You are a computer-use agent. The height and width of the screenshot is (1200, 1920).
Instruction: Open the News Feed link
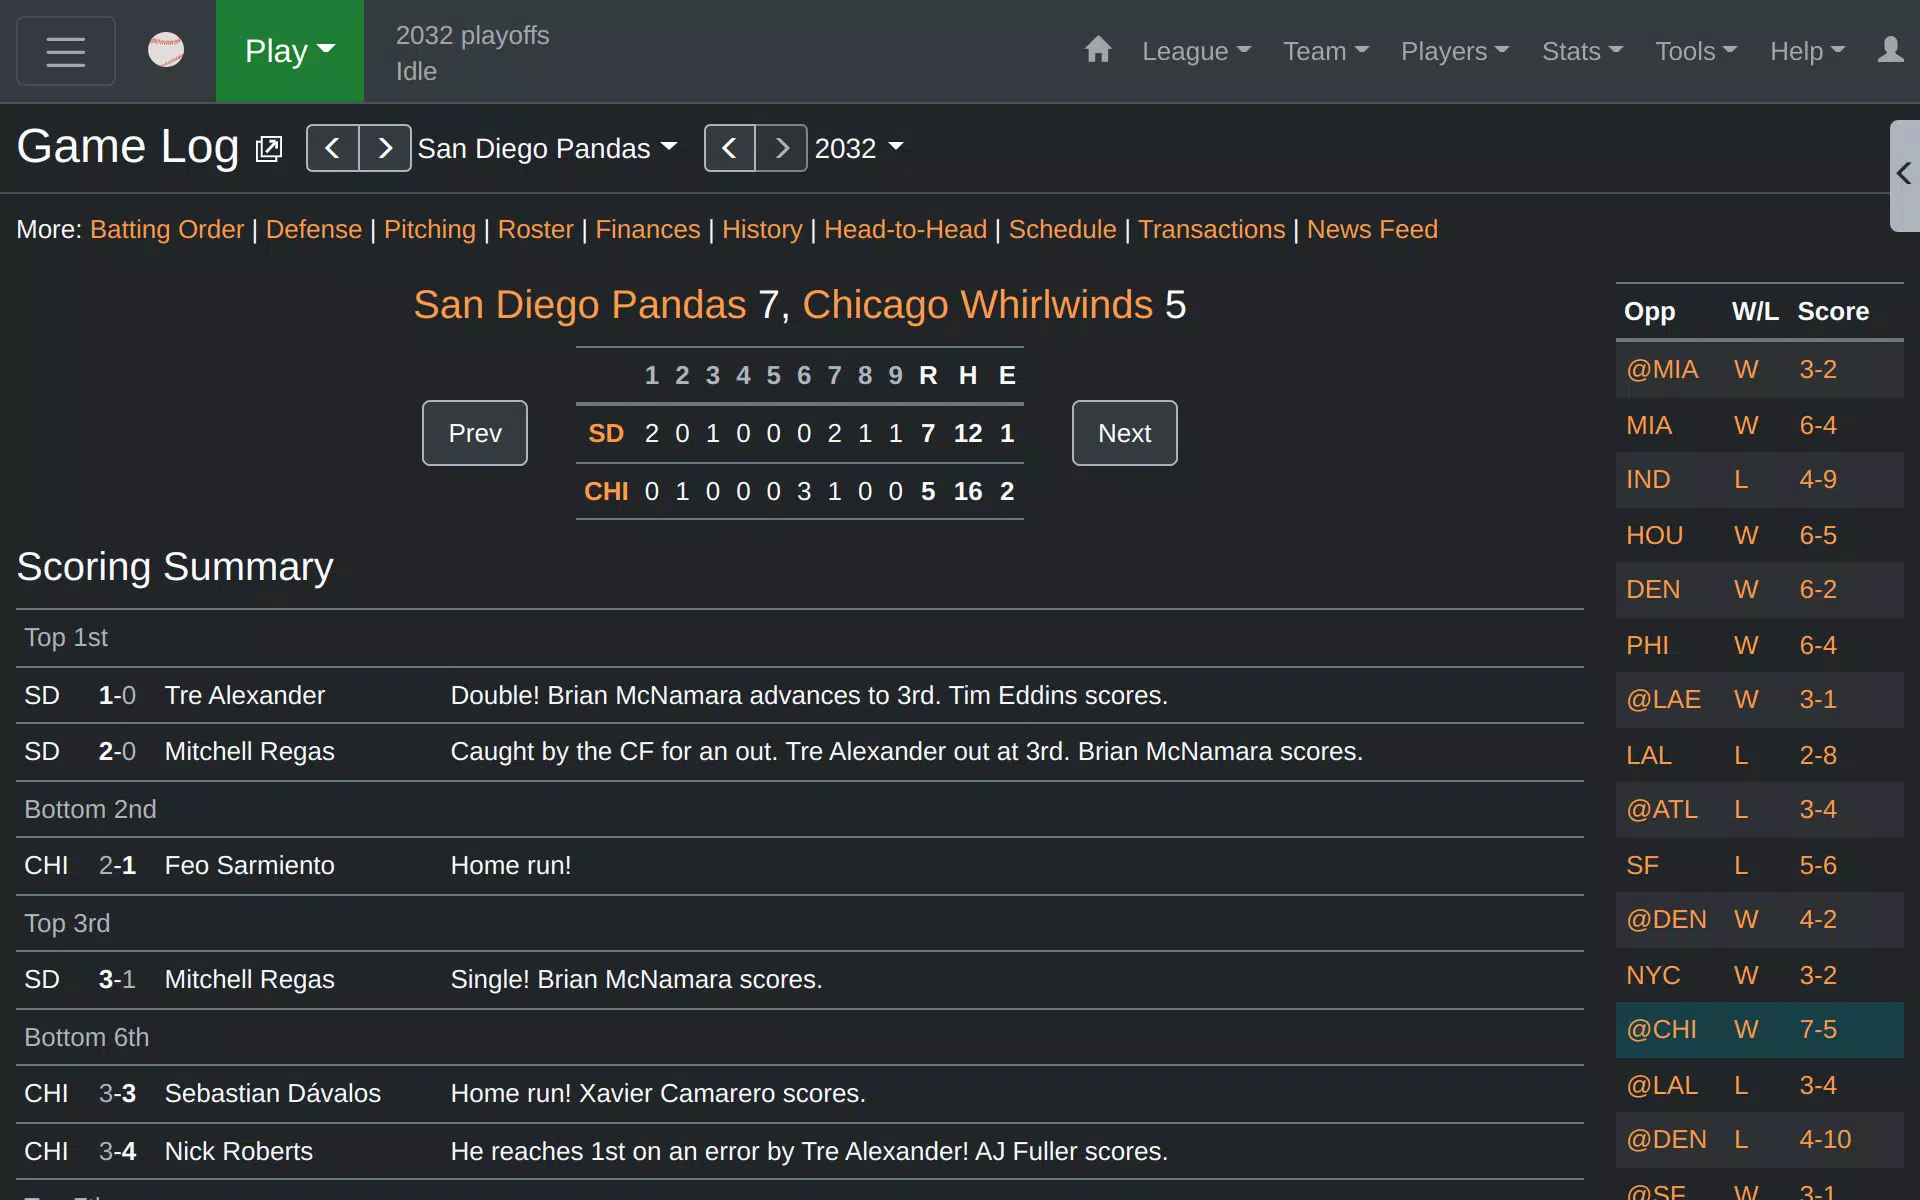pos(1372,229)
